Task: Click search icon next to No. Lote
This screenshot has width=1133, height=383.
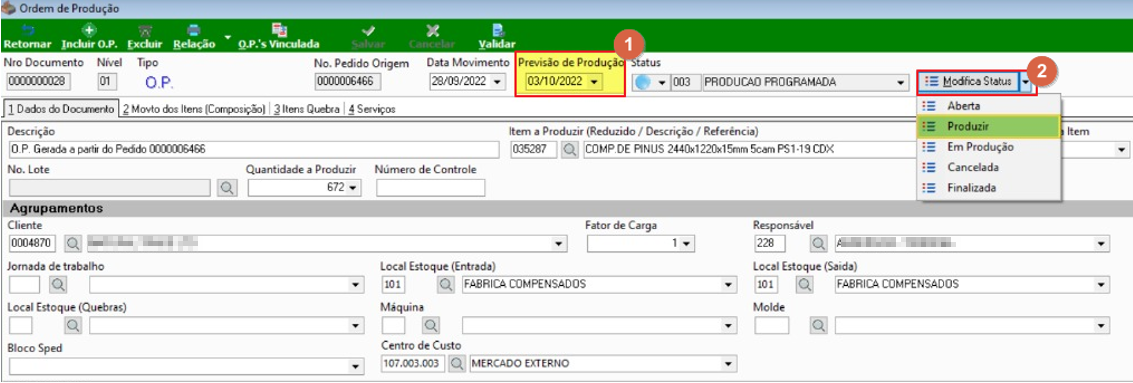Action: (227, 188)
